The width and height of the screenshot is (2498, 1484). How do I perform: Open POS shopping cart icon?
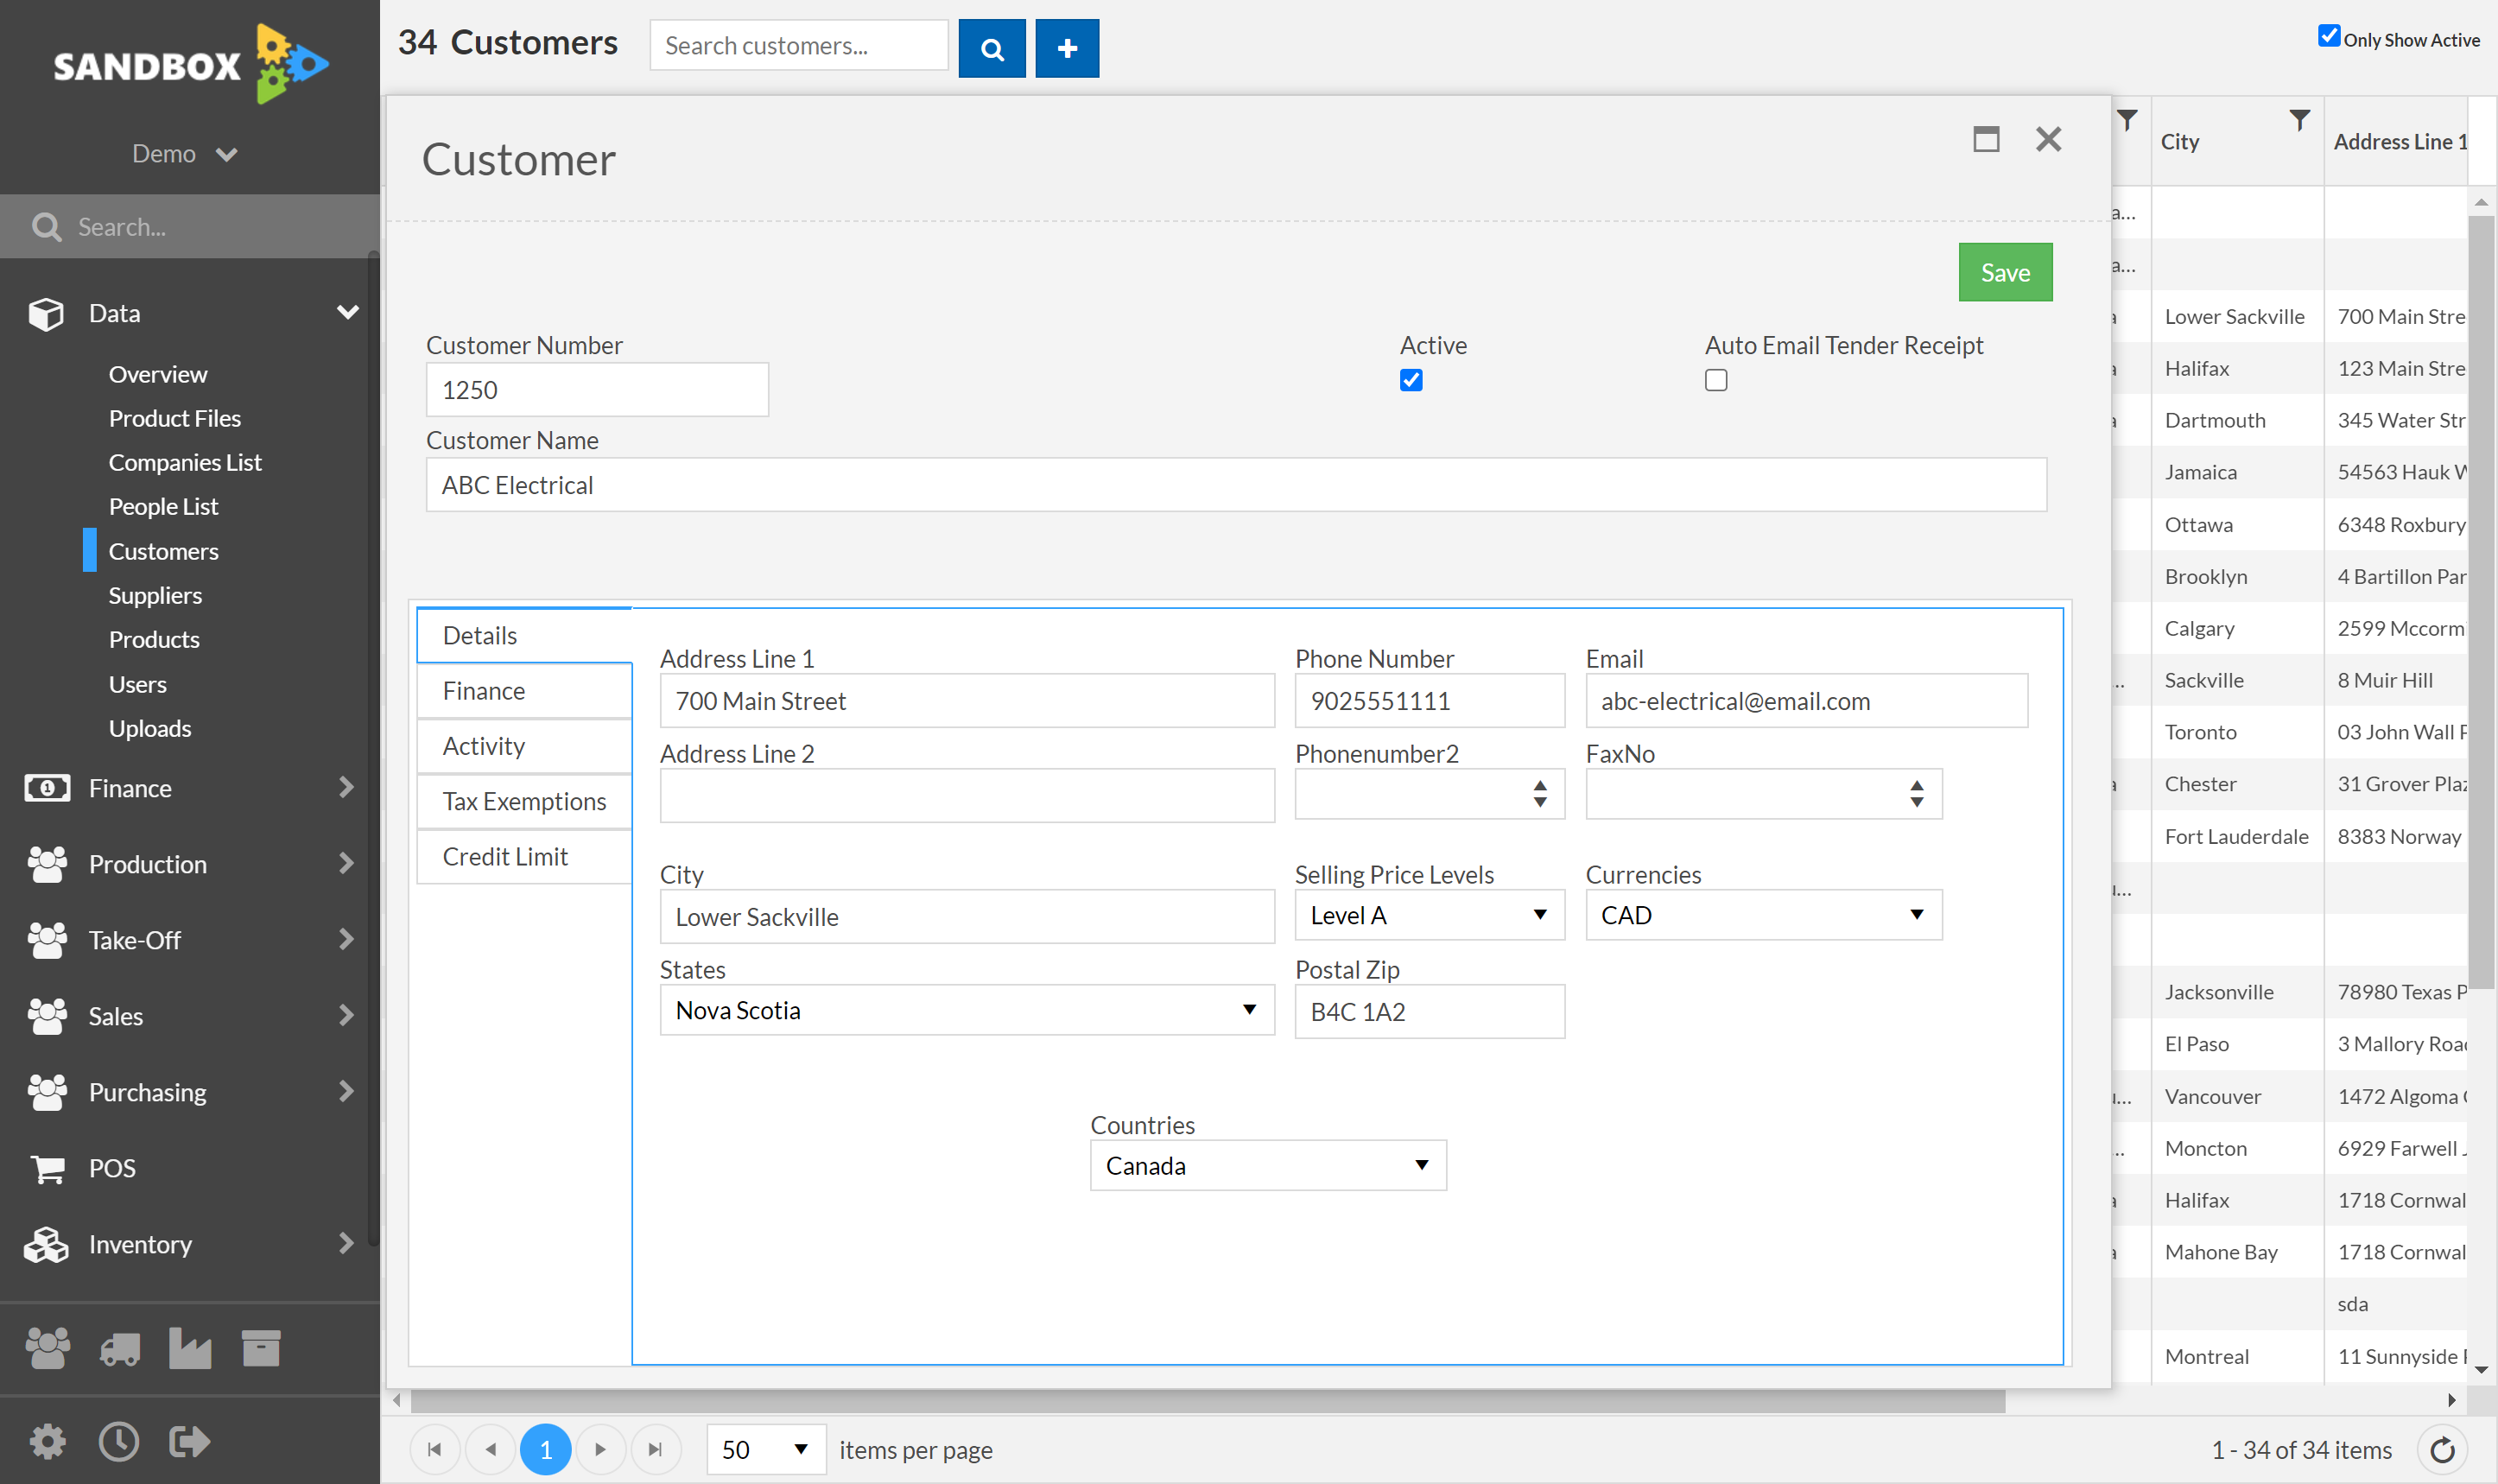pyautogui.click(x=47, y=1168)
